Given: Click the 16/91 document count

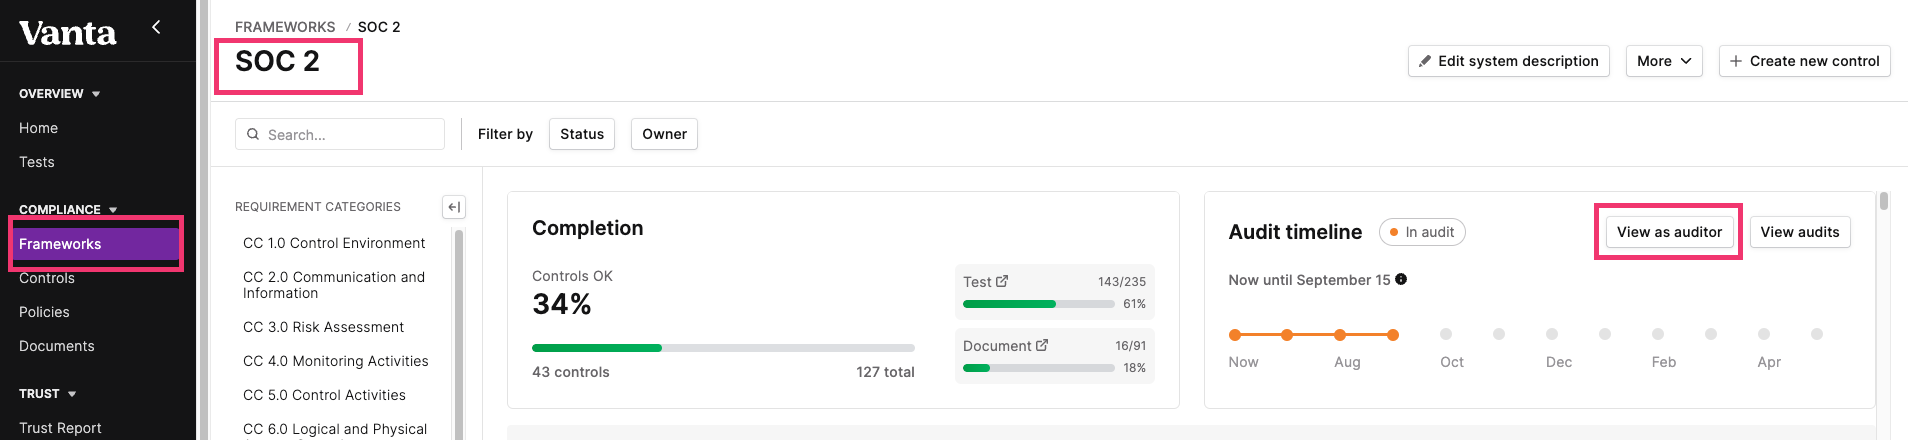Looking at the screenshot, I should [x=1131, y=346].
